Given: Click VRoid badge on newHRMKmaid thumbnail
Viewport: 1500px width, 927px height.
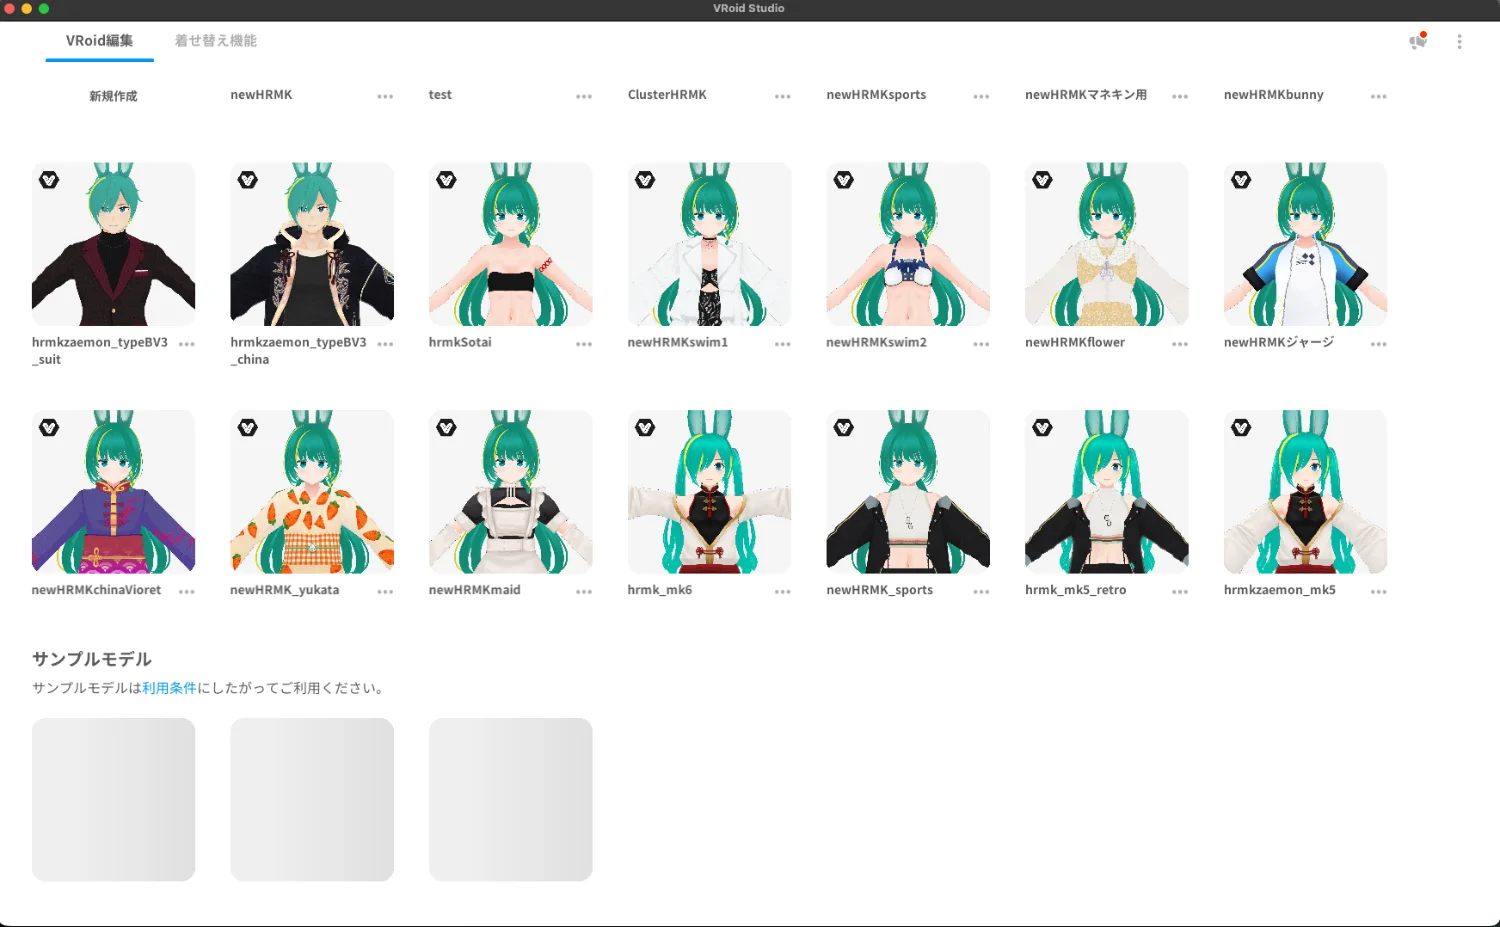Looking at the screenshot, I should coord(446,428).
